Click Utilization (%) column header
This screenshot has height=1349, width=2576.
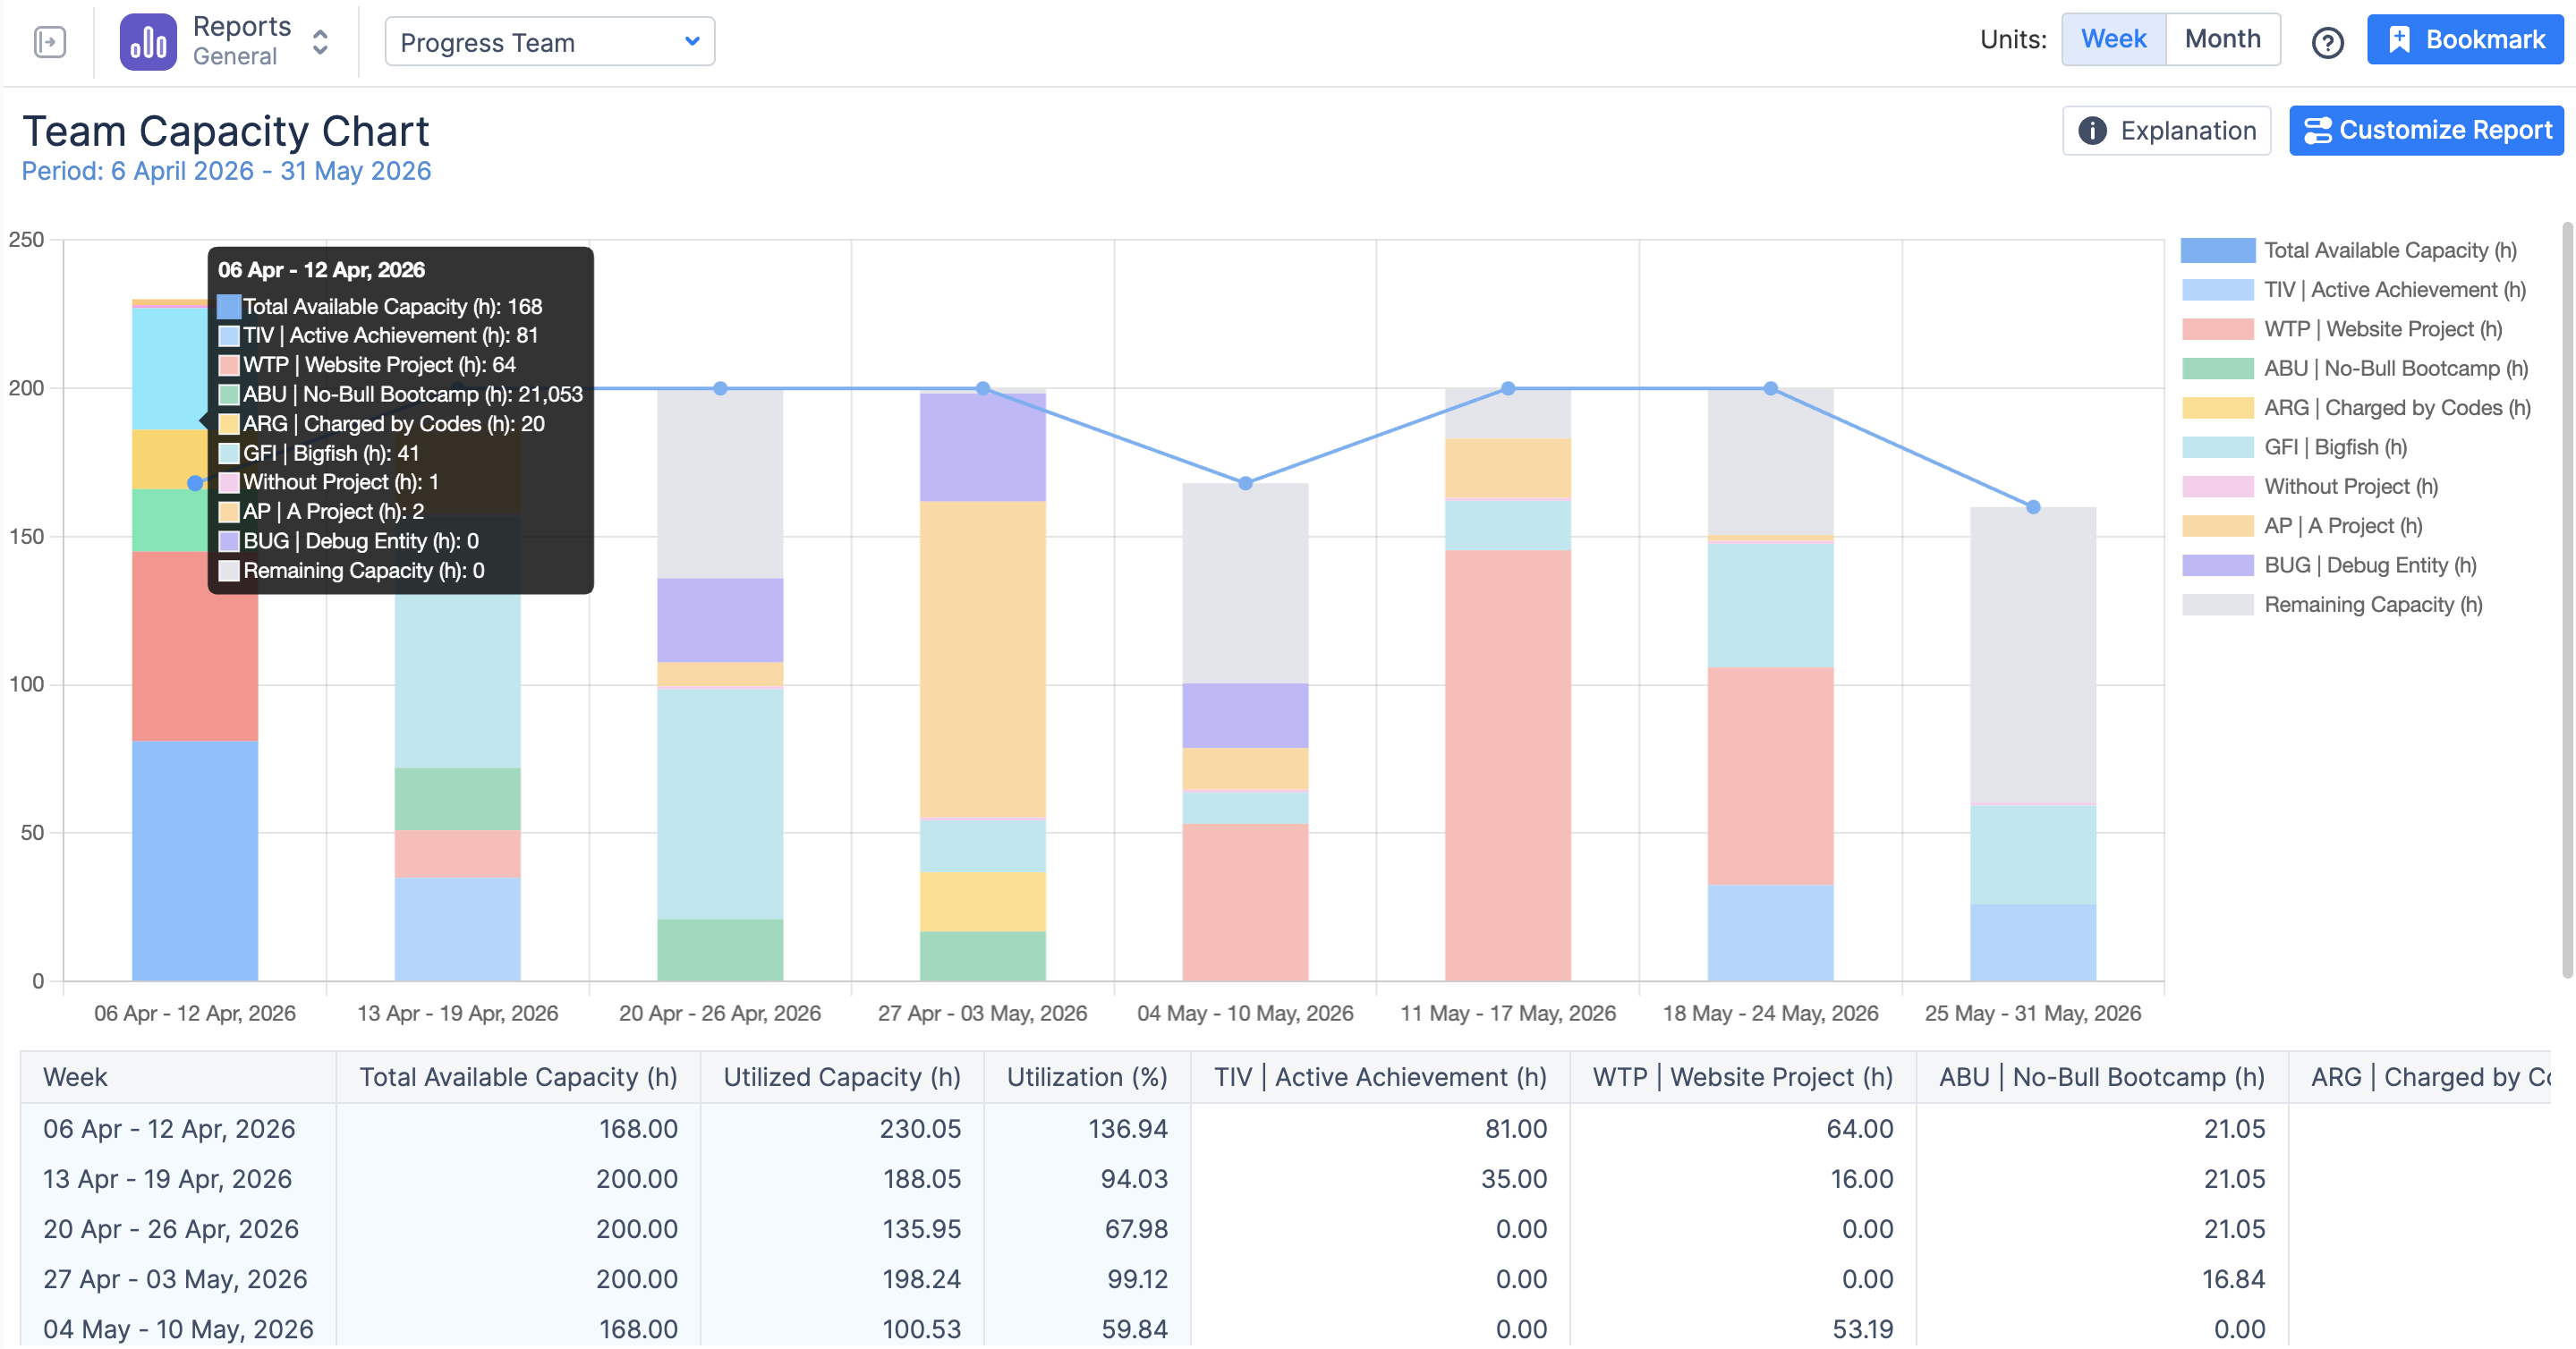tap(1087, 1077)
